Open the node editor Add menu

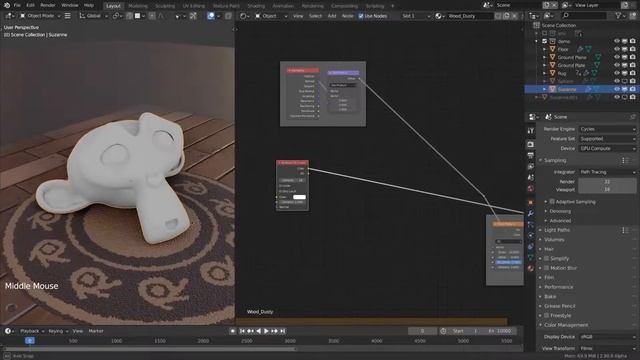(332, 16)
